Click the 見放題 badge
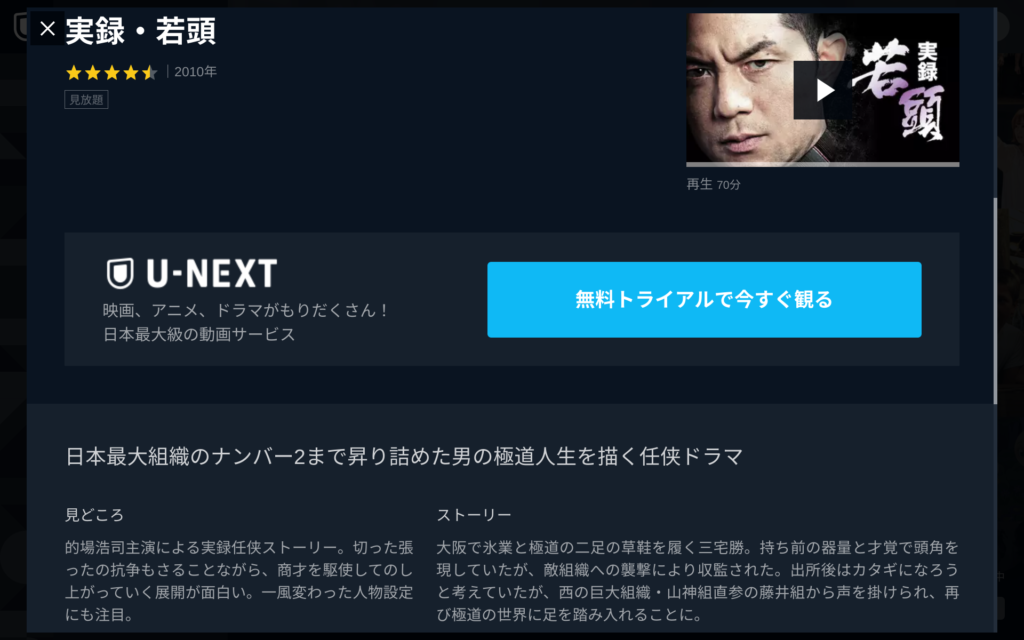This screenshot has width=1024, height=640. [86, 100]
